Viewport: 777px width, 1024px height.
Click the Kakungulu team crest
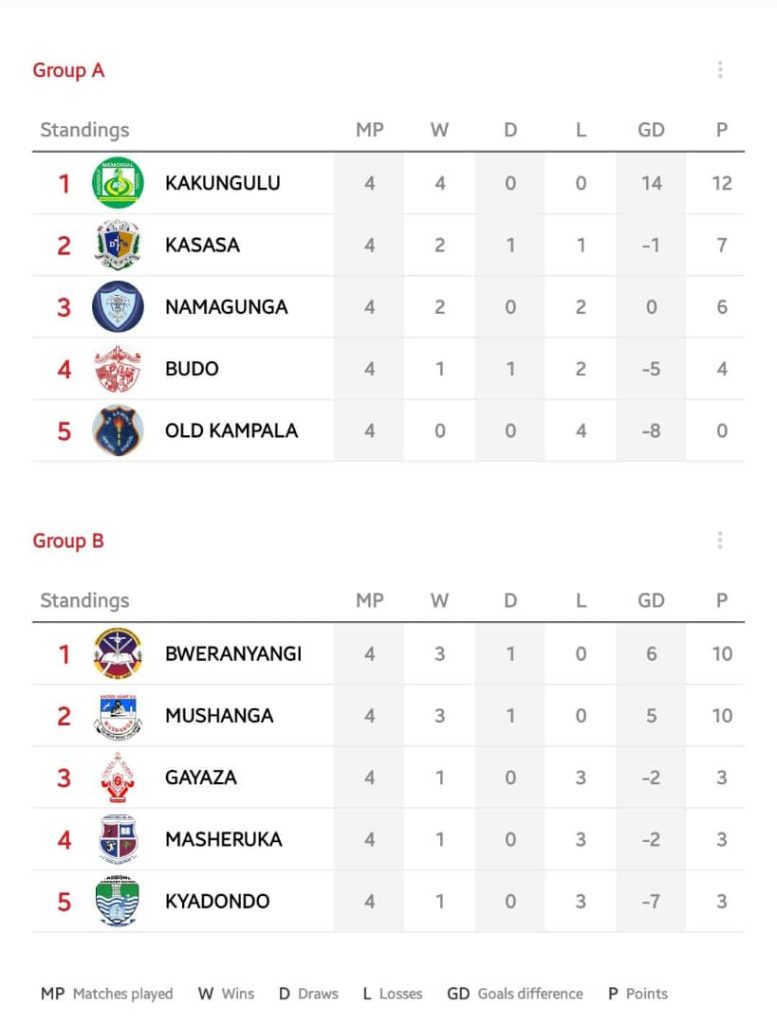118,183
